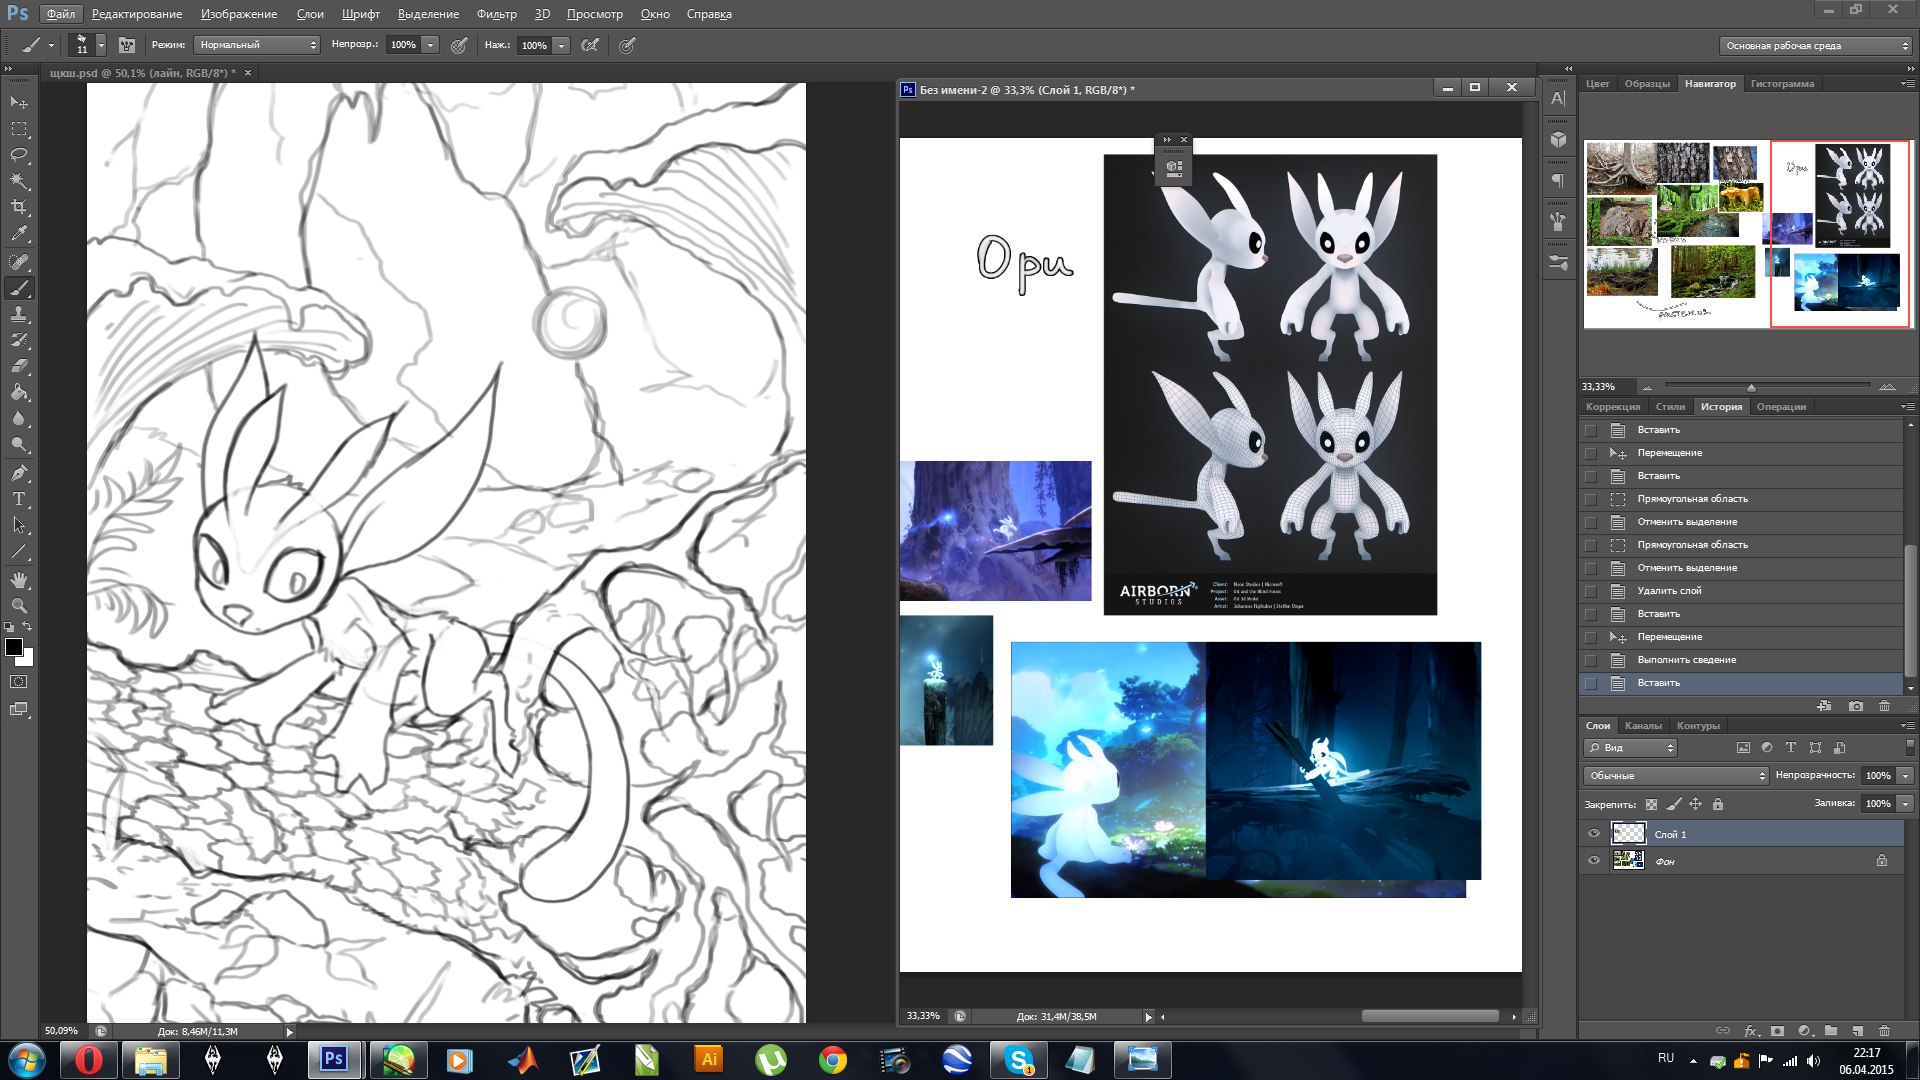
Task: Select the Lasso tool
Action: [x=19, y=155]
